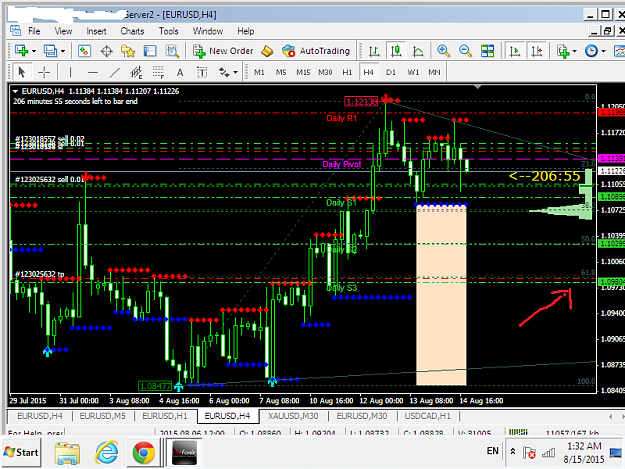This screenshot has width=625, height=469.
Task: Select the Cursor arrow tool
Action: 22,72
